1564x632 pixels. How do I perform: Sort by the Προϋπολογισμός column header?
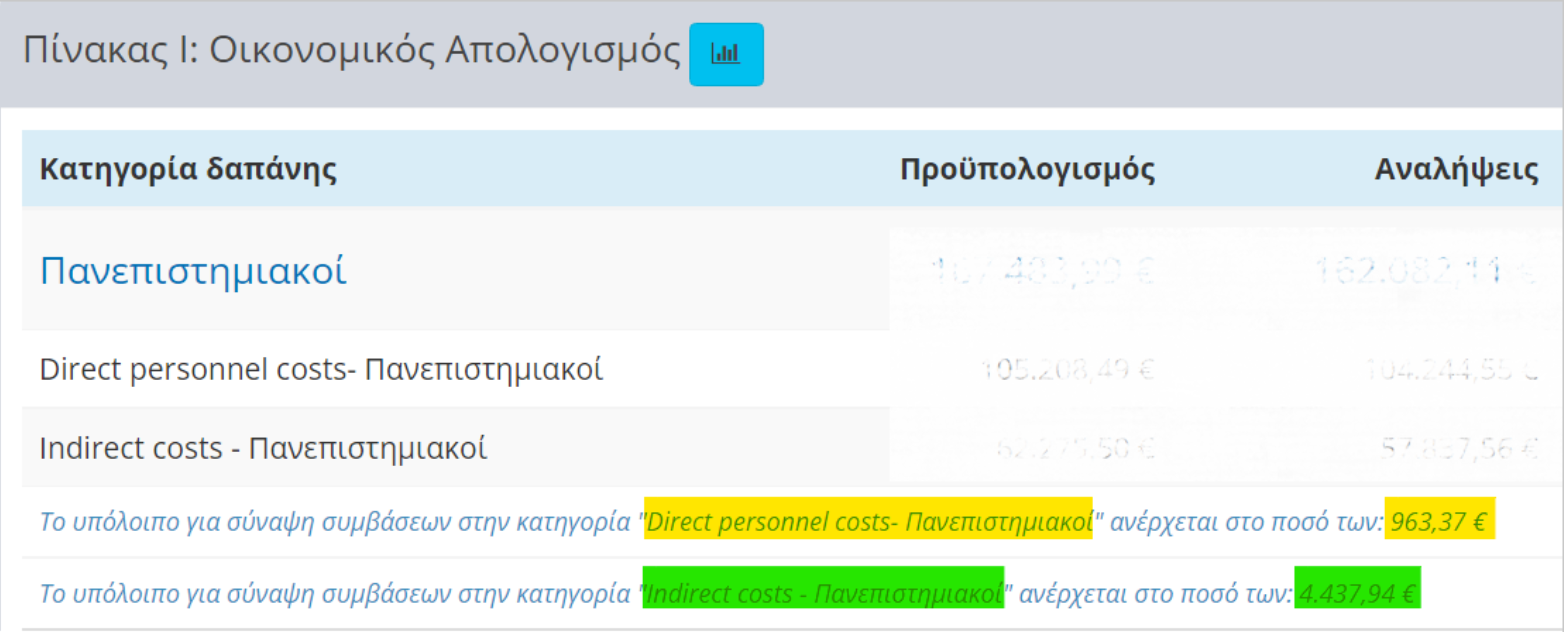pyautogui.click(x=1032, y=168)
